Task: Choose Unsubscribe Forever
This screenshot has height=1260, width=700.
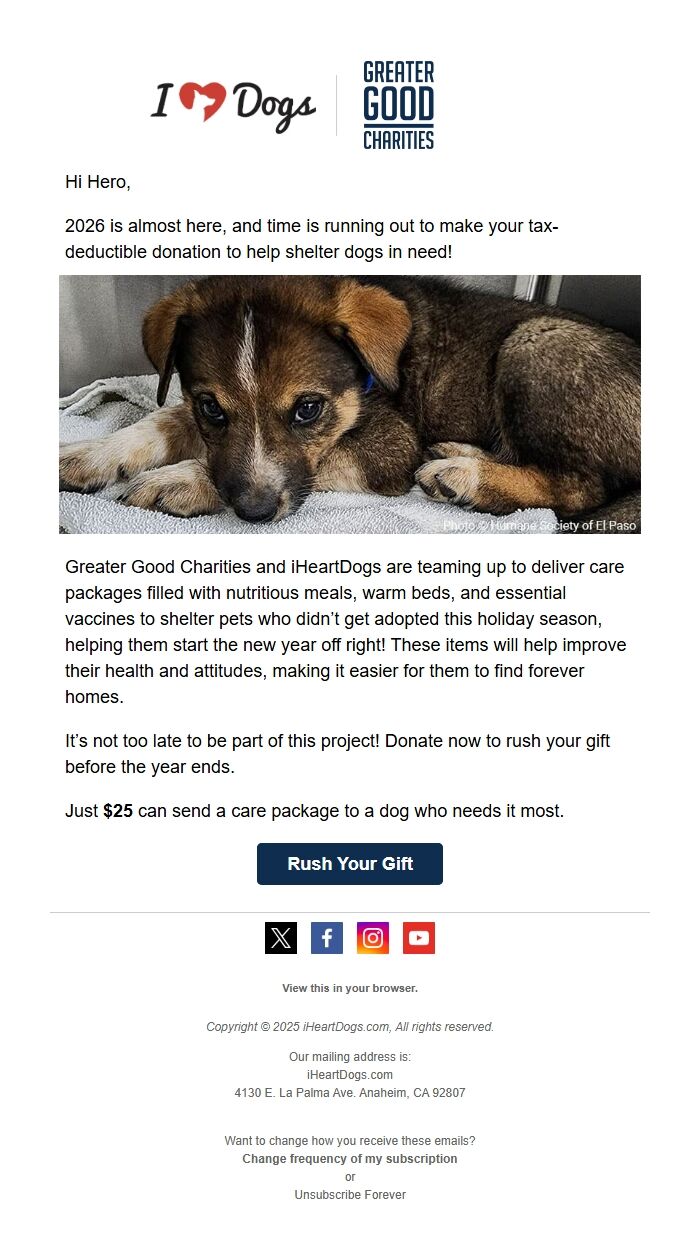Action: (350, 1194)
